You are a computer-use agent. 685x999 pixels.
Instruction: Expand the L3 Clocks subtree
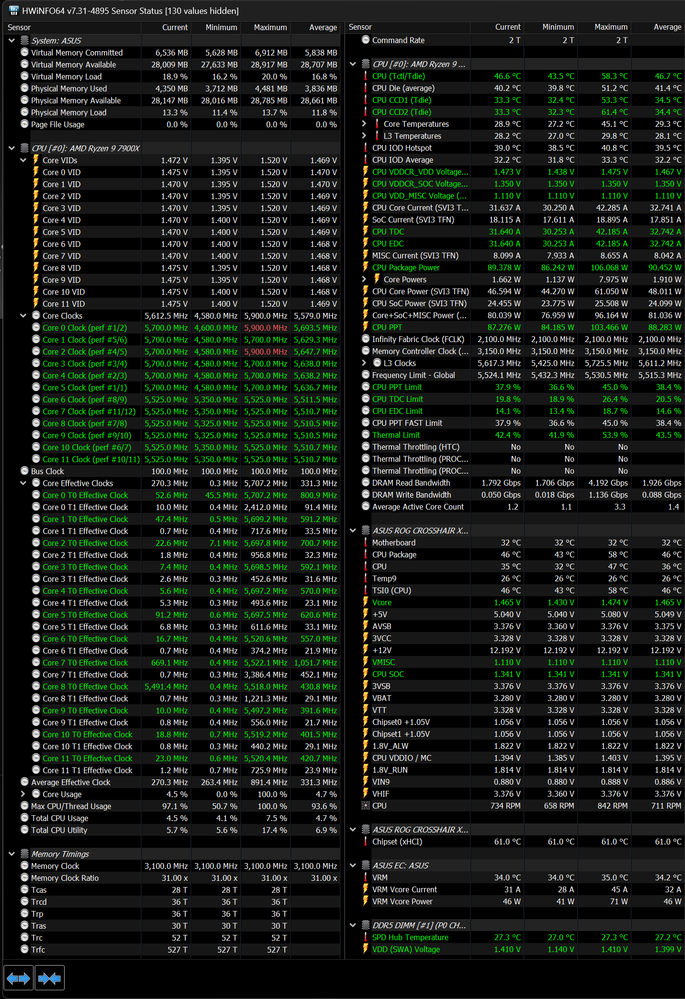tap(364, 363)
